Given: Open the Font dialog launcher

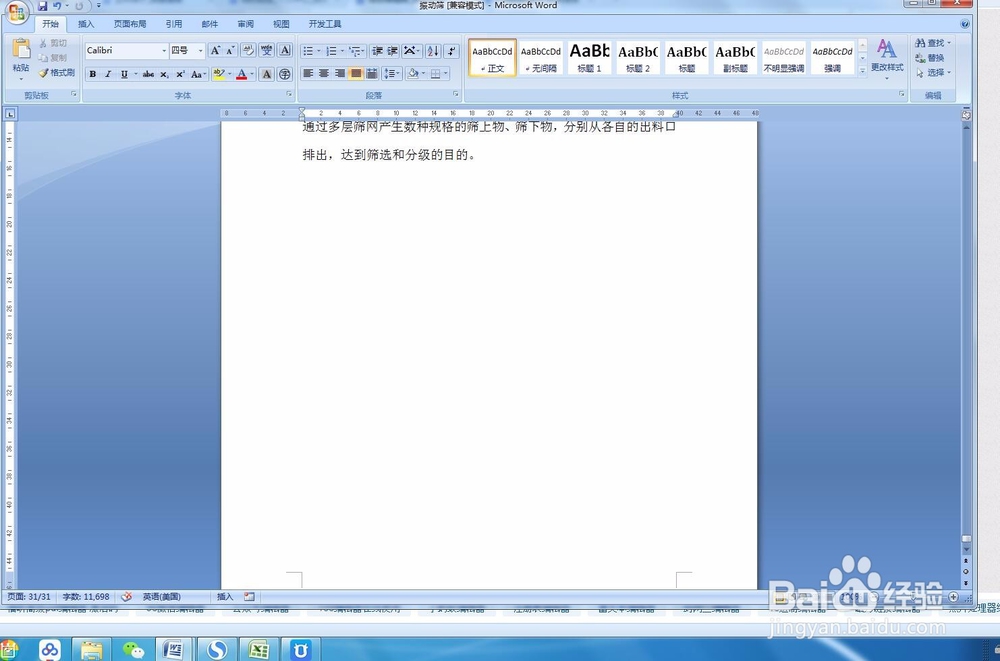Looking at the screenshot, I should point(289,94).
